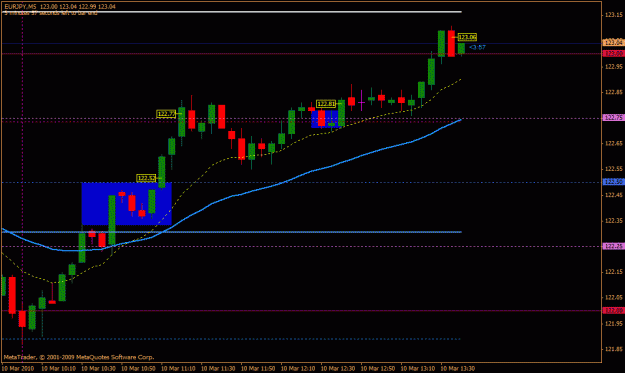625x373 pixels.
Task: Click the '10 Mar 2010' time axis label
Action: [18, 369]
